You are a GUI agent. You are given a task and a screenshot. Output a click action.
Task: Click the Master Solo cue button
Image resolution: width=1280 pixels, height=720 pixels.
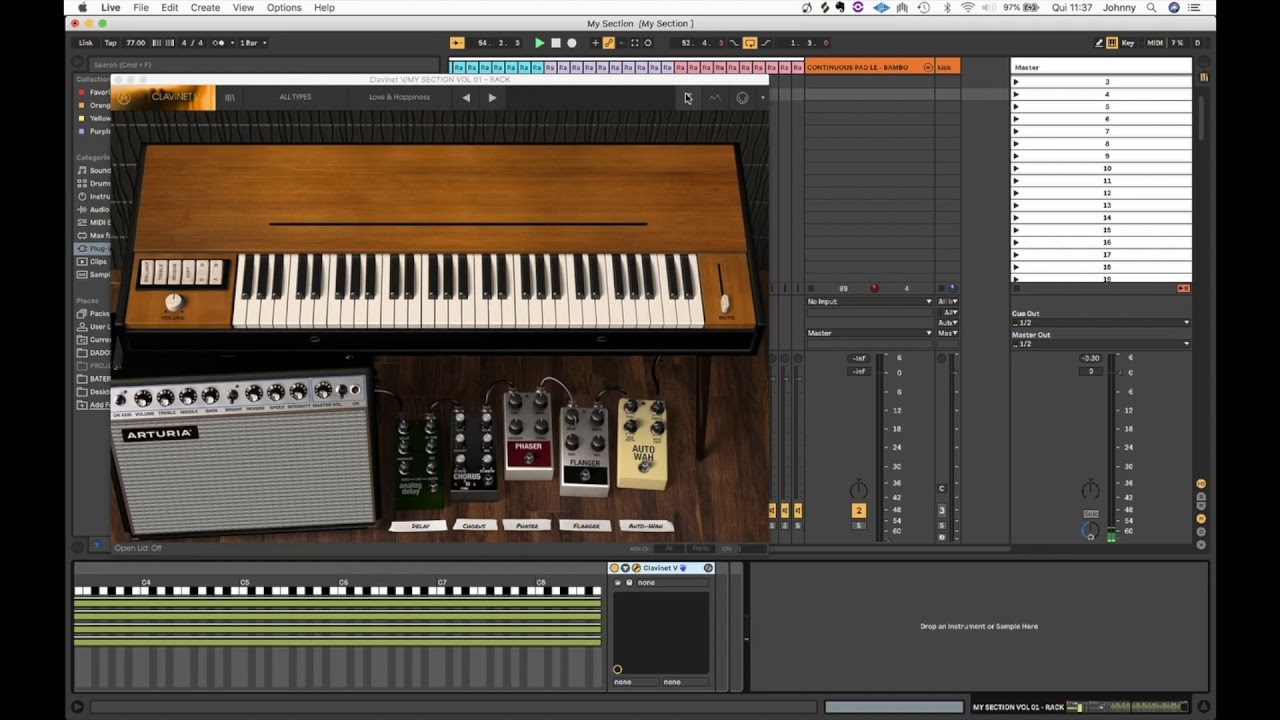(x=1091, y=514)
